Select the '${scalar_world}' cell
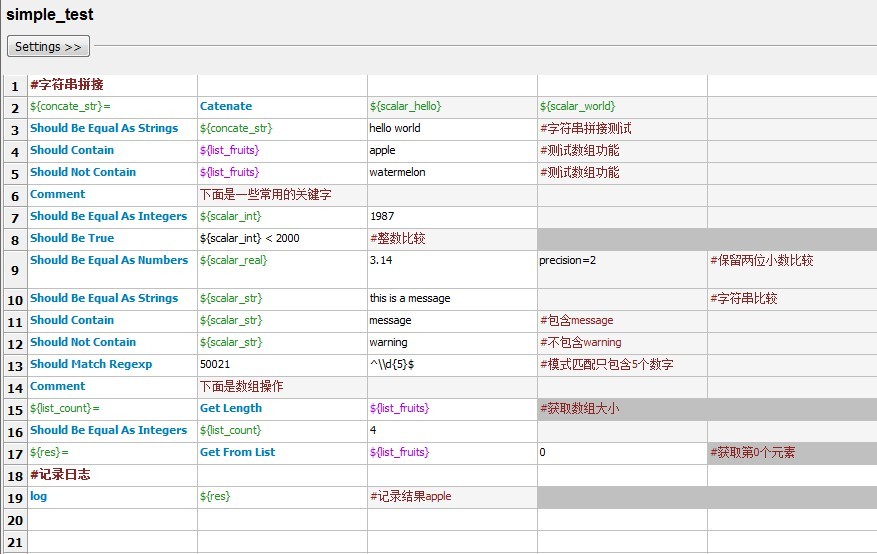This screenshot has width=877, height=554. pyautogui.click(x=623, y=107)
